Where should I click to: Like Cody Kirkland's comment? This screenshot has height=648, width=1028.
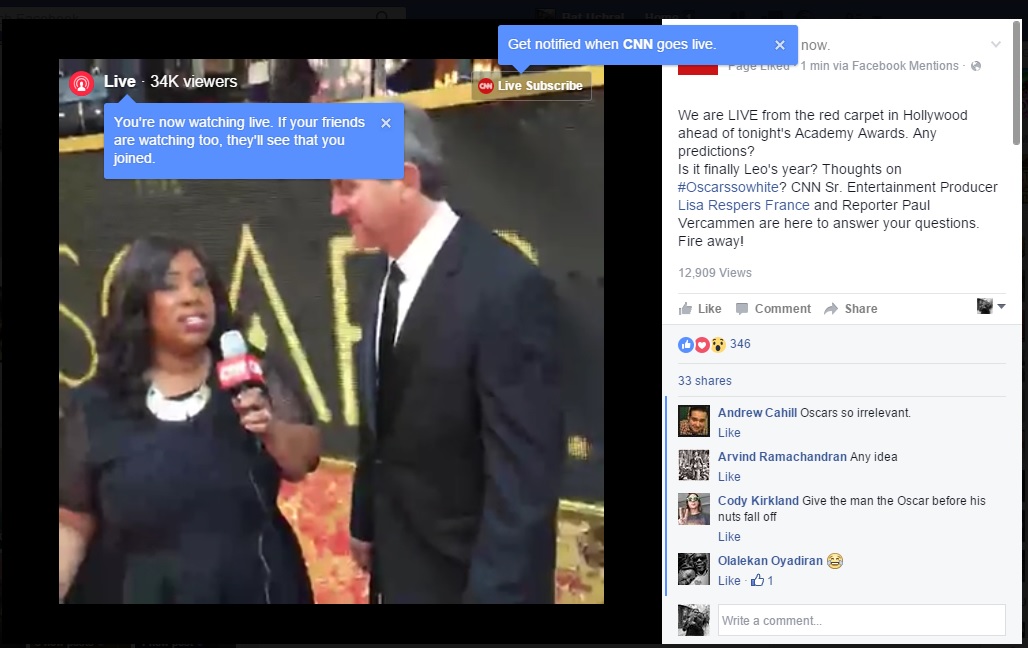[x=729, y=537]
